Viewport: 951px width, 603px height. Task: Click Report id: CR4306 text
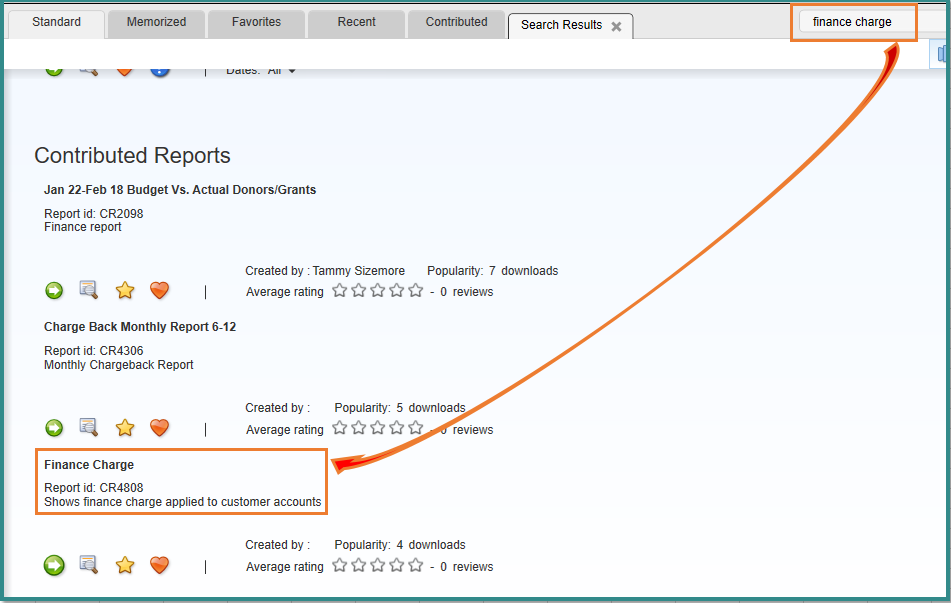click(94, 351)
